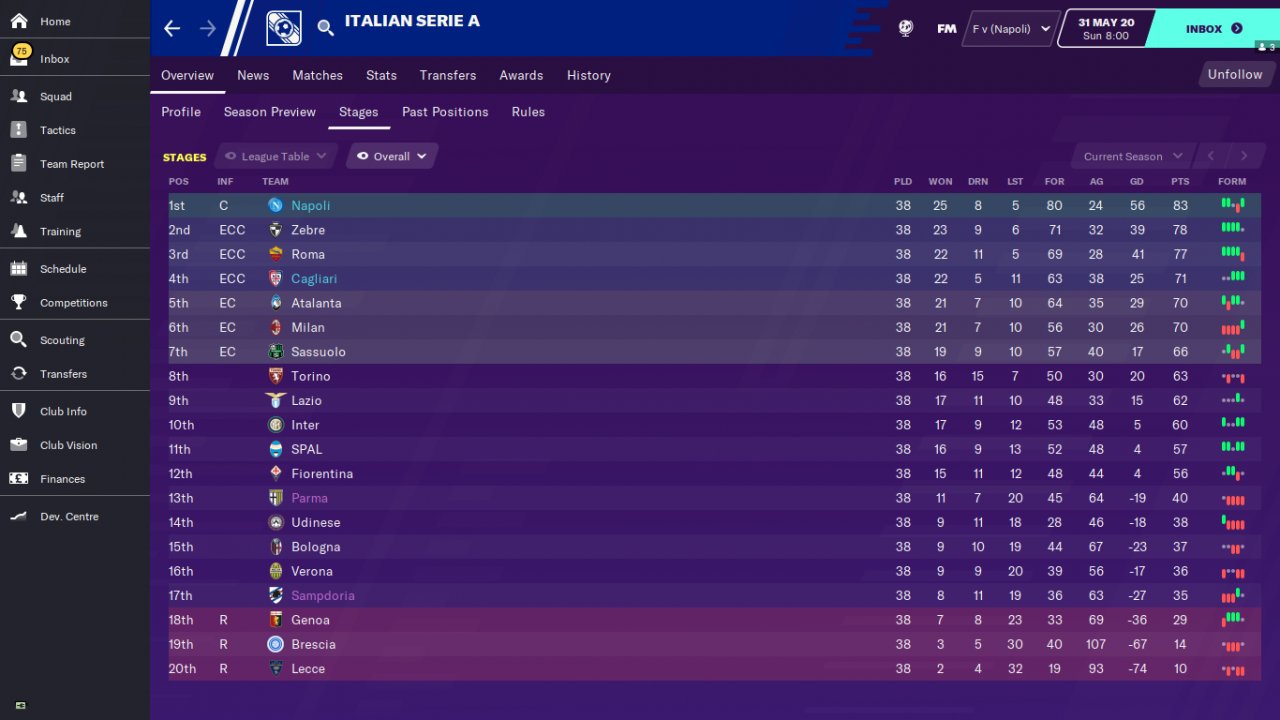
Task: Open Scouting in the sidebar
Action: coord(62,340)
